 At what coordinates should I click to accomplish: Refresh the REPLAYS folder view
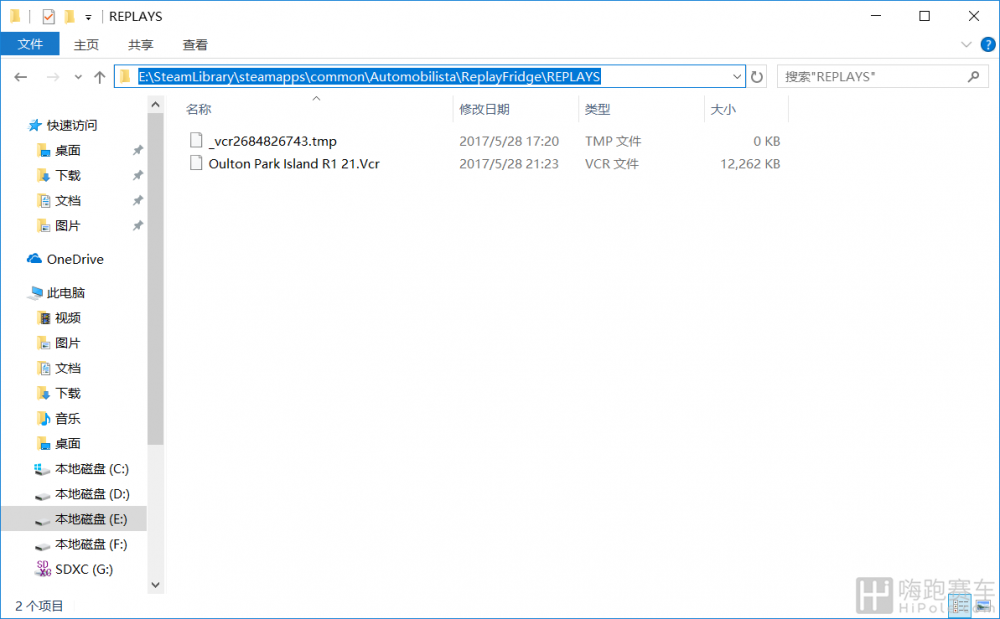pyautogui.click(x=757, y=77)
